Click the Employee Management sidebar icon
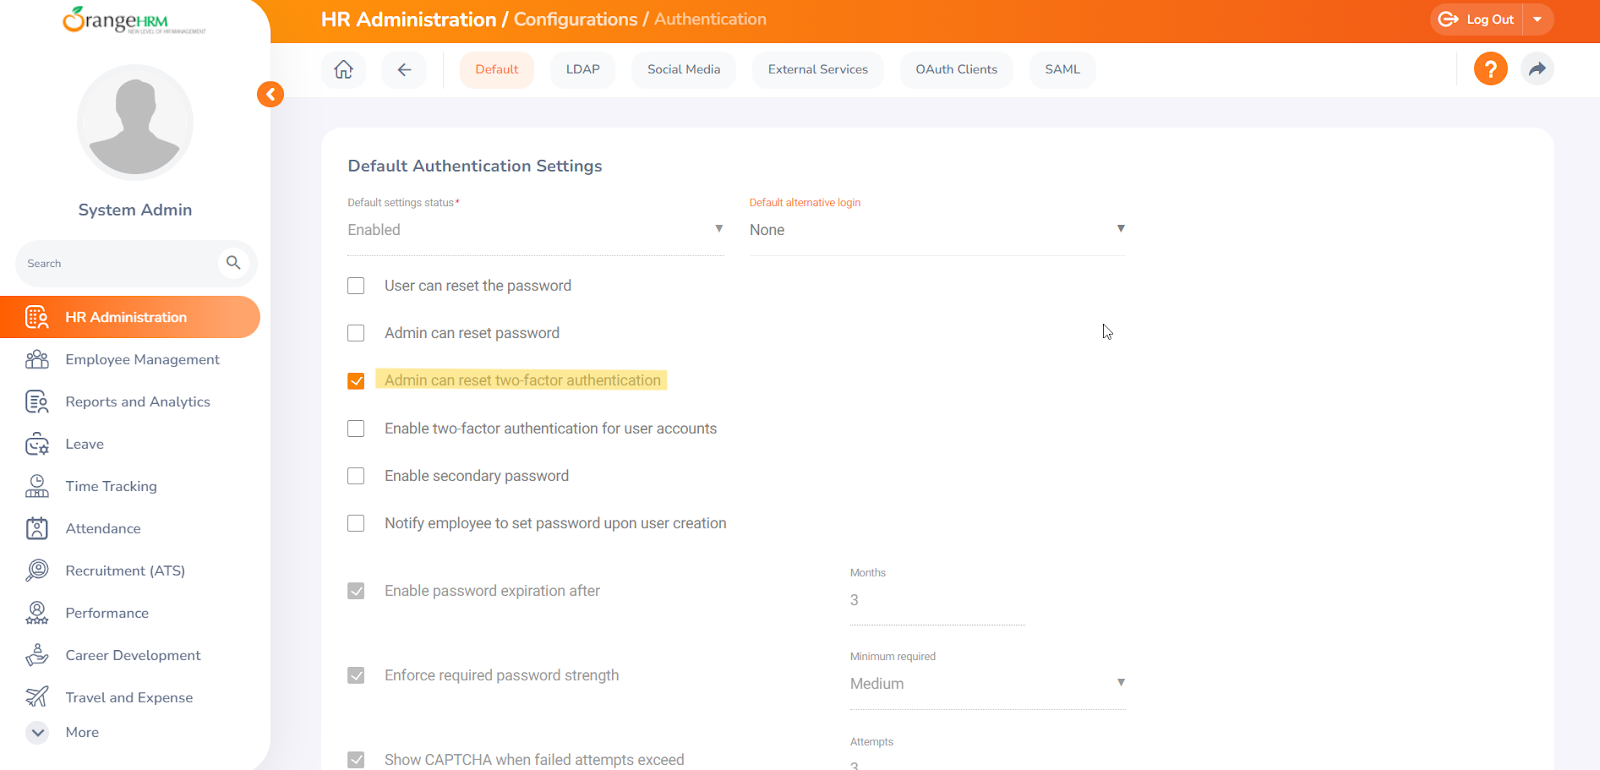Viewport: 1600px width, 770px height. [x=37, y=359]
